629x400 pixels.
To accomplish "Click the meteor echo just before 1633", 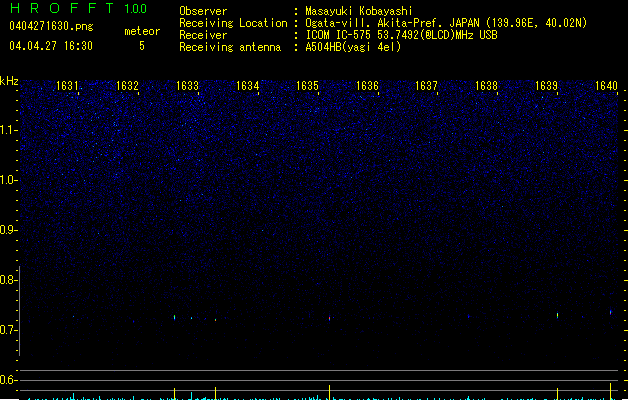I will pos(174,317).
